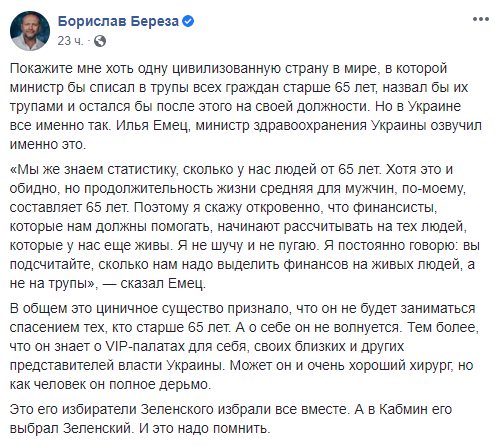Open the three-dot post options menu
The height and width of the screenshot is (446, 497).
(x=480, y=19)
